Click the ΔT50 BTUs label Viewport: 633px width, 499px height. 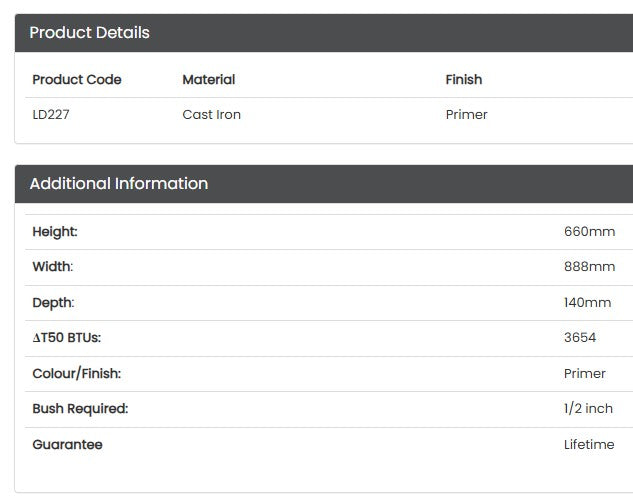point(67,338)
